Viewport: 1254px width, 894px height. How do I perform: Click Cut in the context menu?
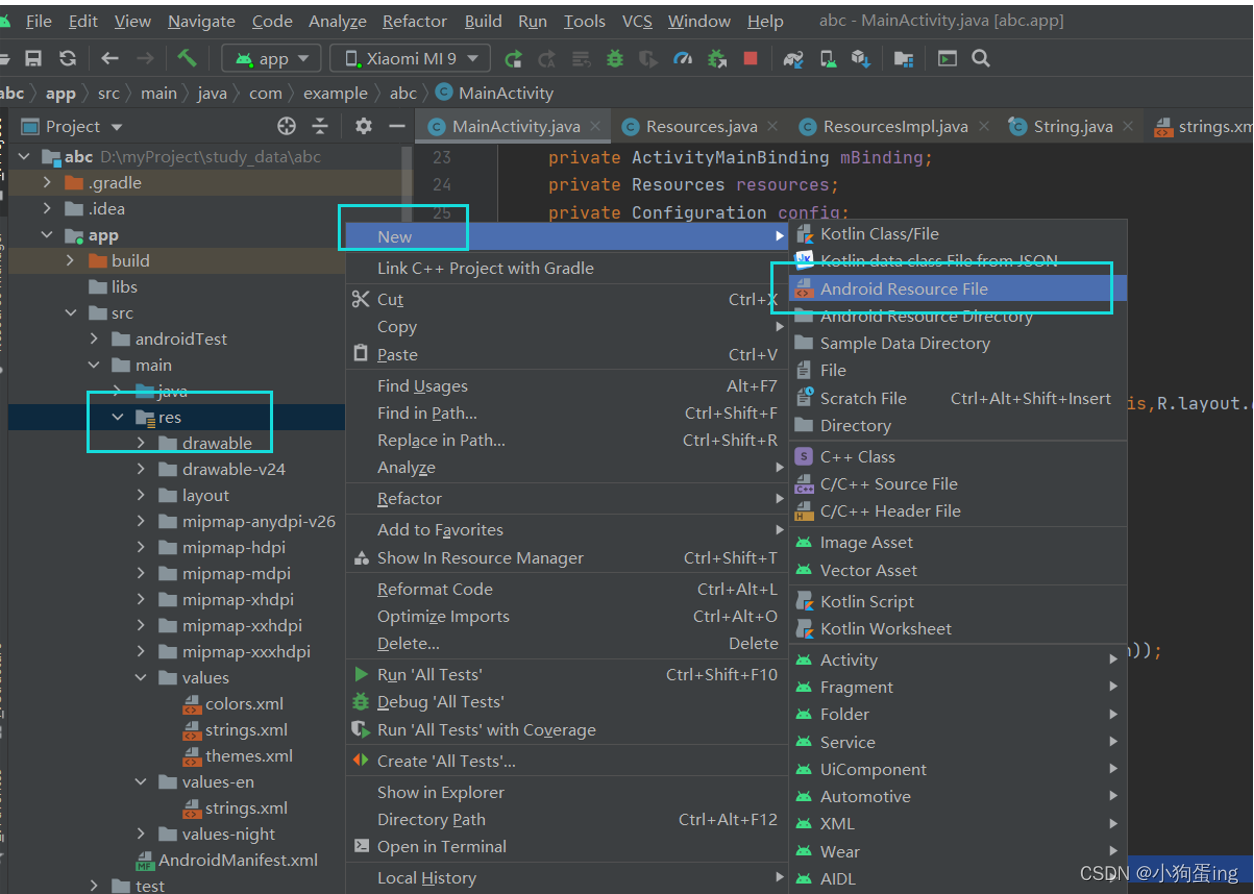567,300
